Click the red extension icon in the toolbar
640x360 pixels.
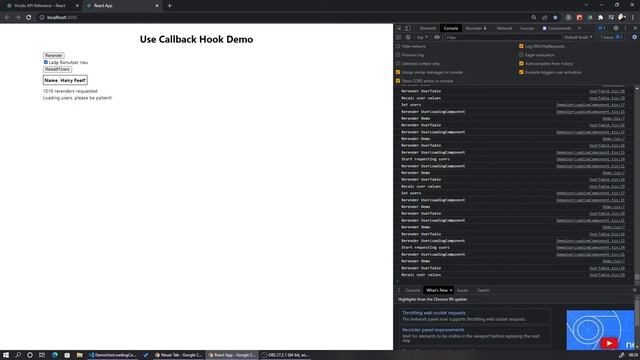click(579, 18)
